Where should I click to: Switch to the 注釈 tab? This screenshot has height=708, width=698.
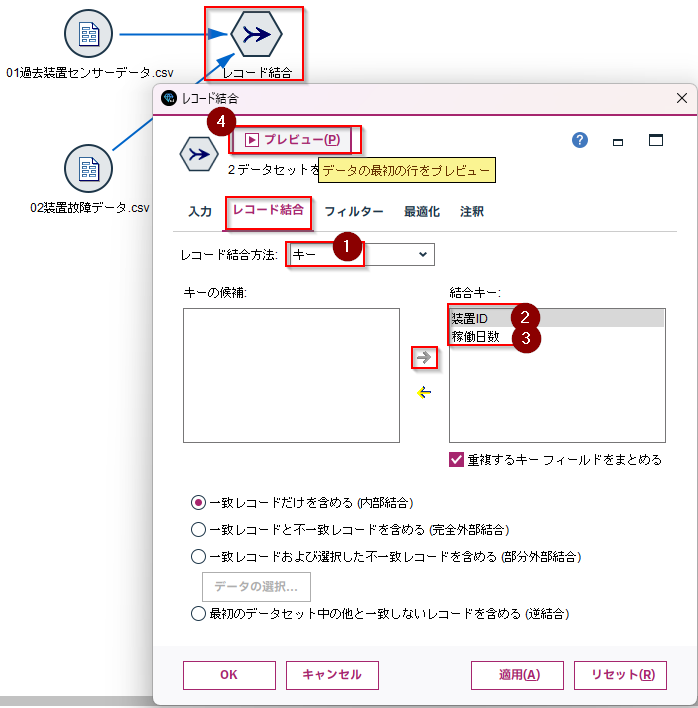[472, 211]
